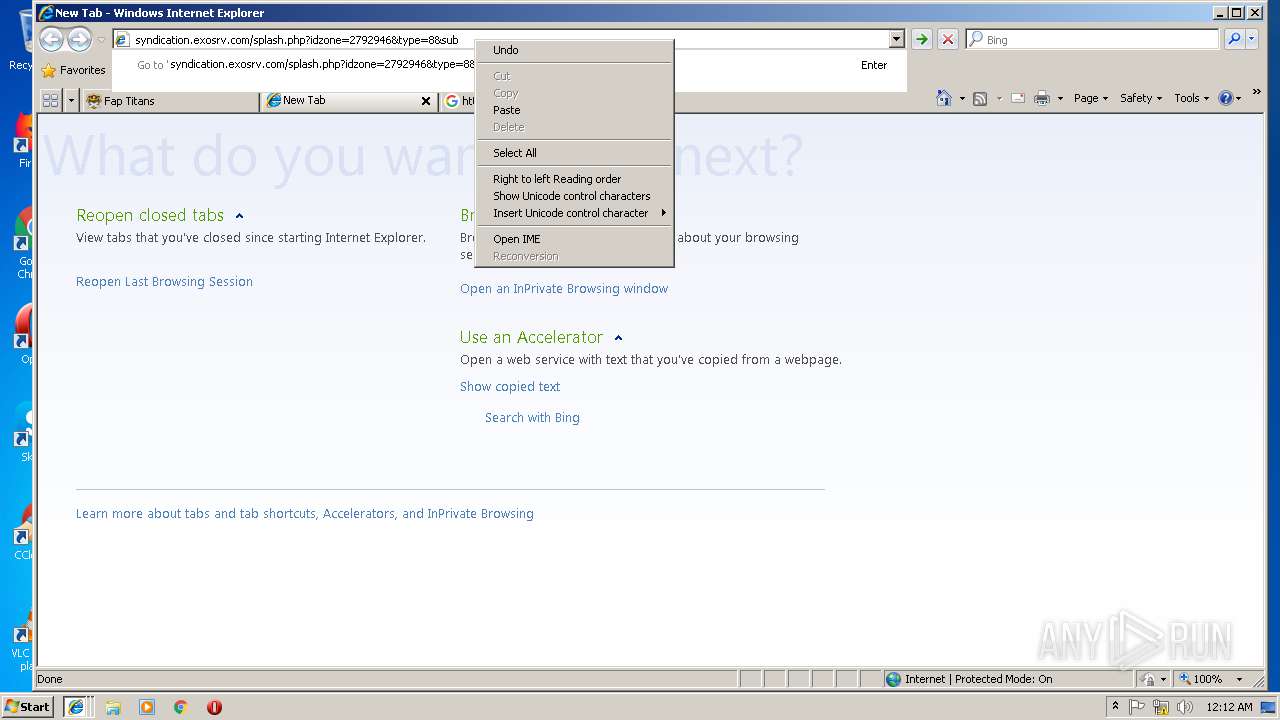Go forward using the Forward arrow
This screenshot has height=720, width=1280.
79,39
